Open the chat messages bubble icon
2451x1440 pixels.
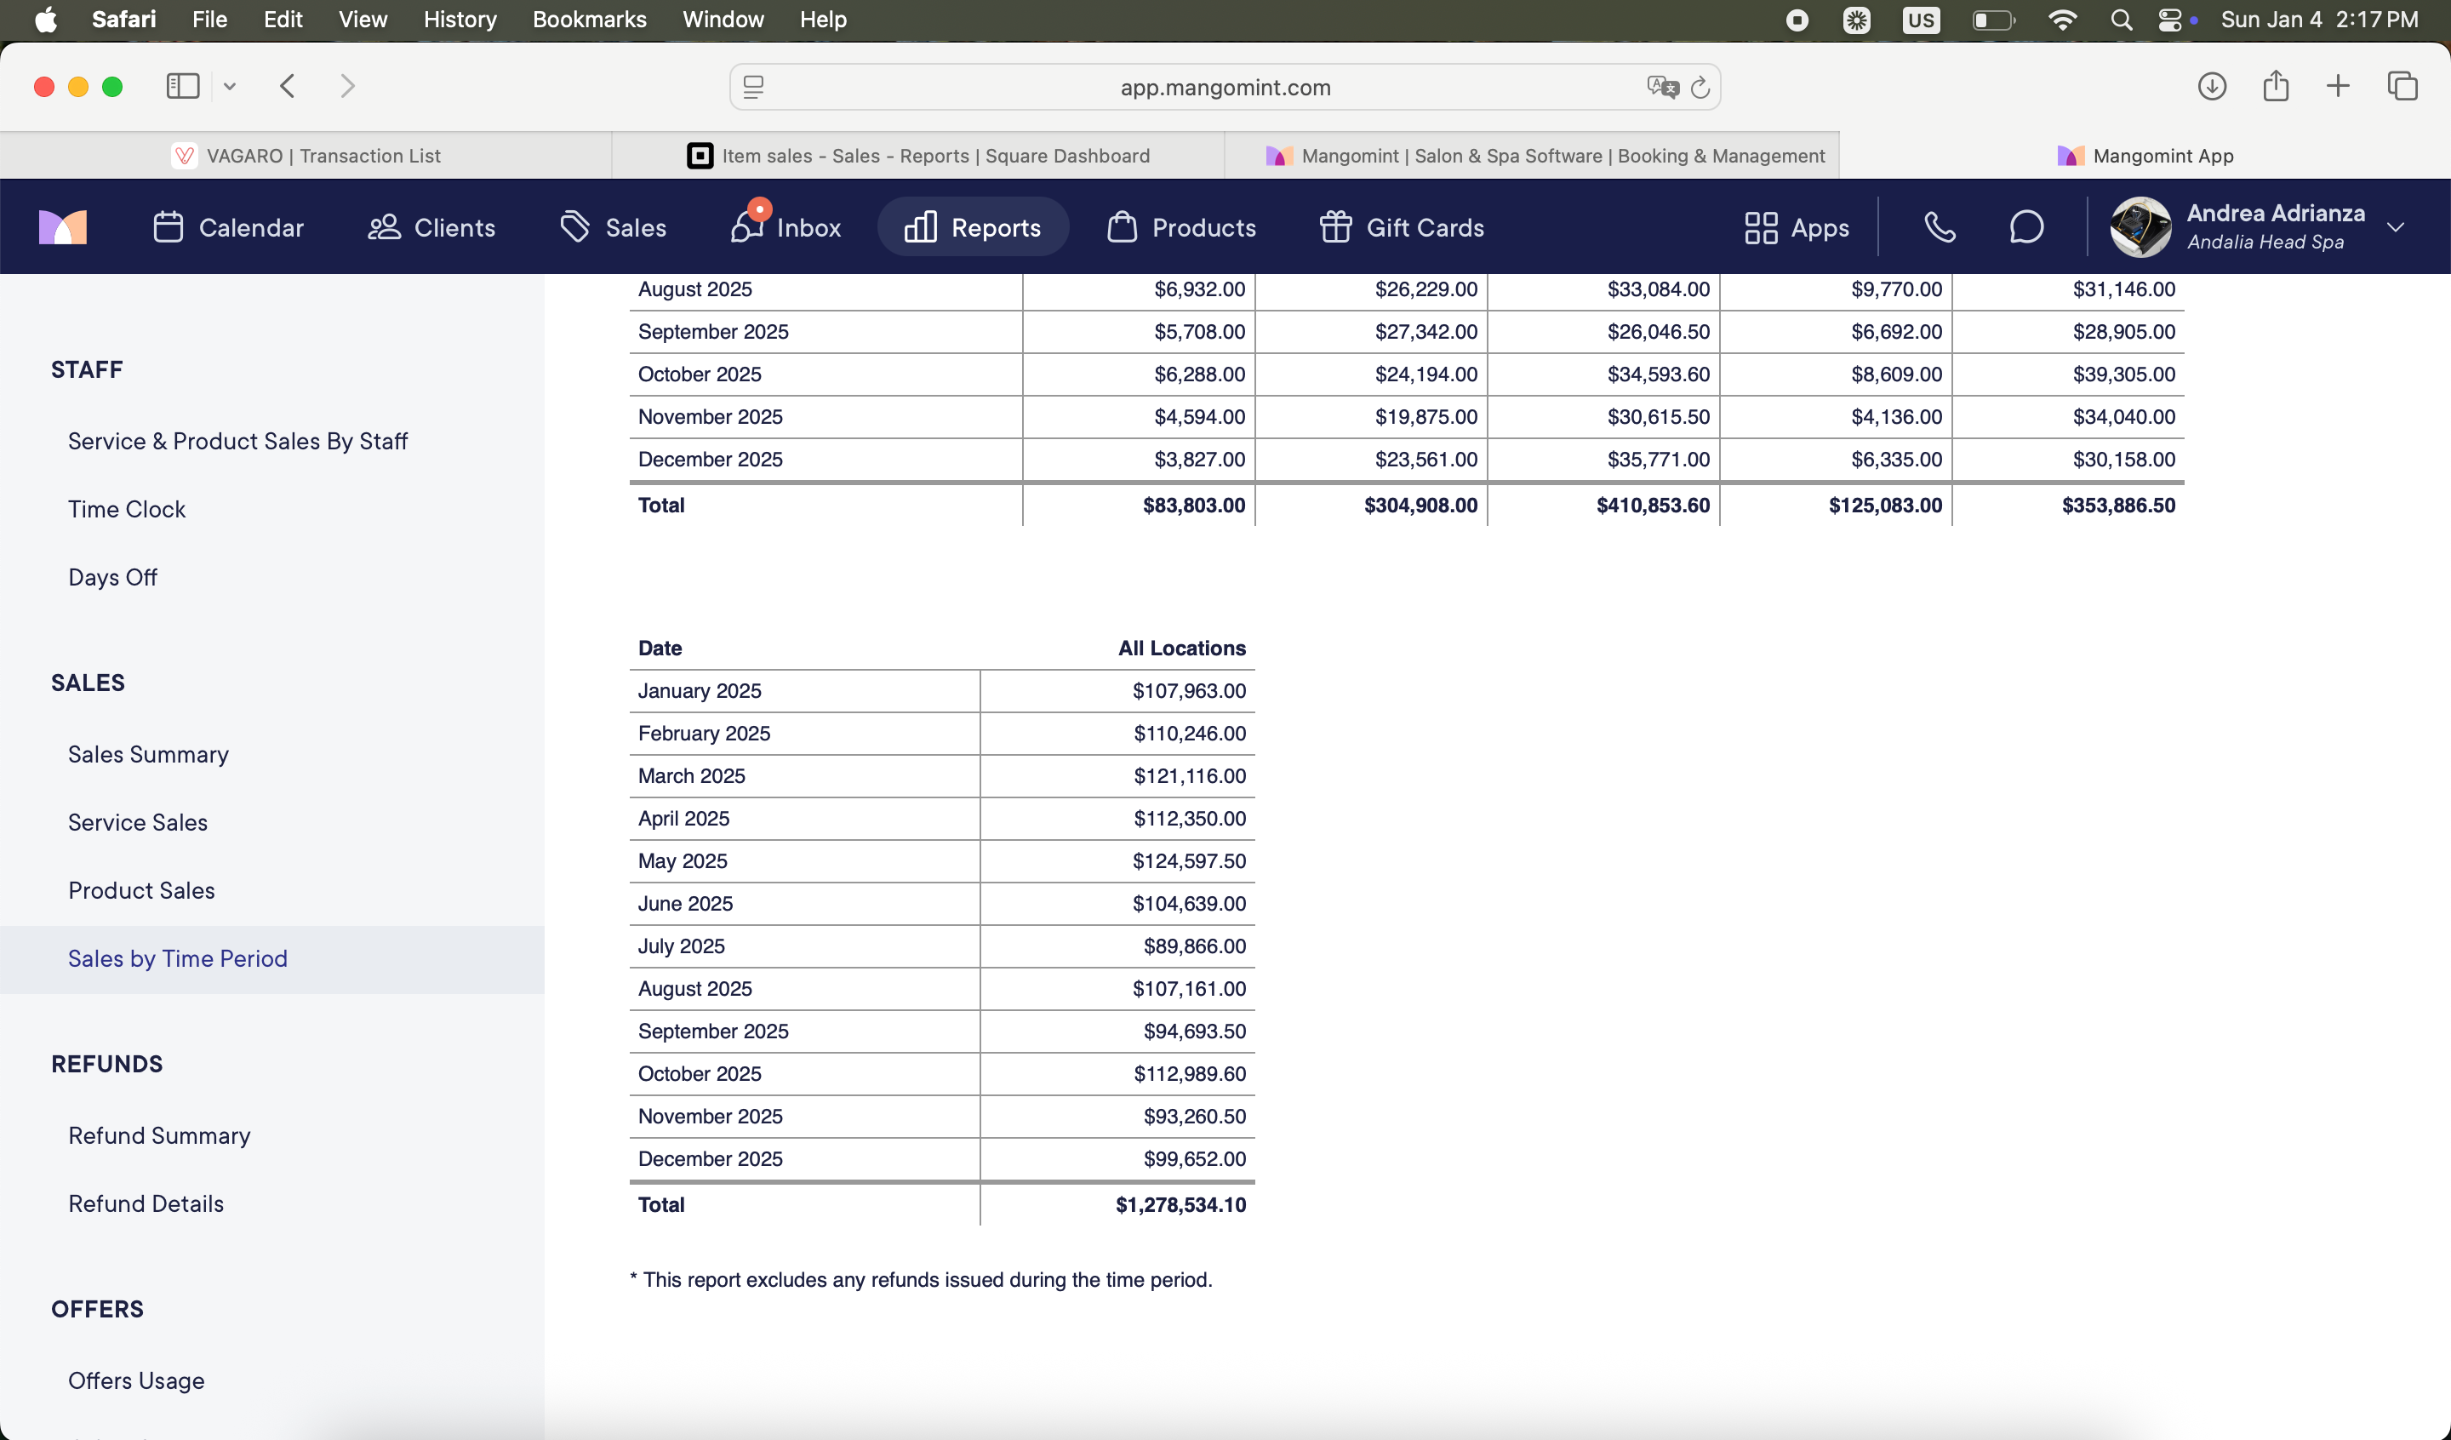[2026, 227]
